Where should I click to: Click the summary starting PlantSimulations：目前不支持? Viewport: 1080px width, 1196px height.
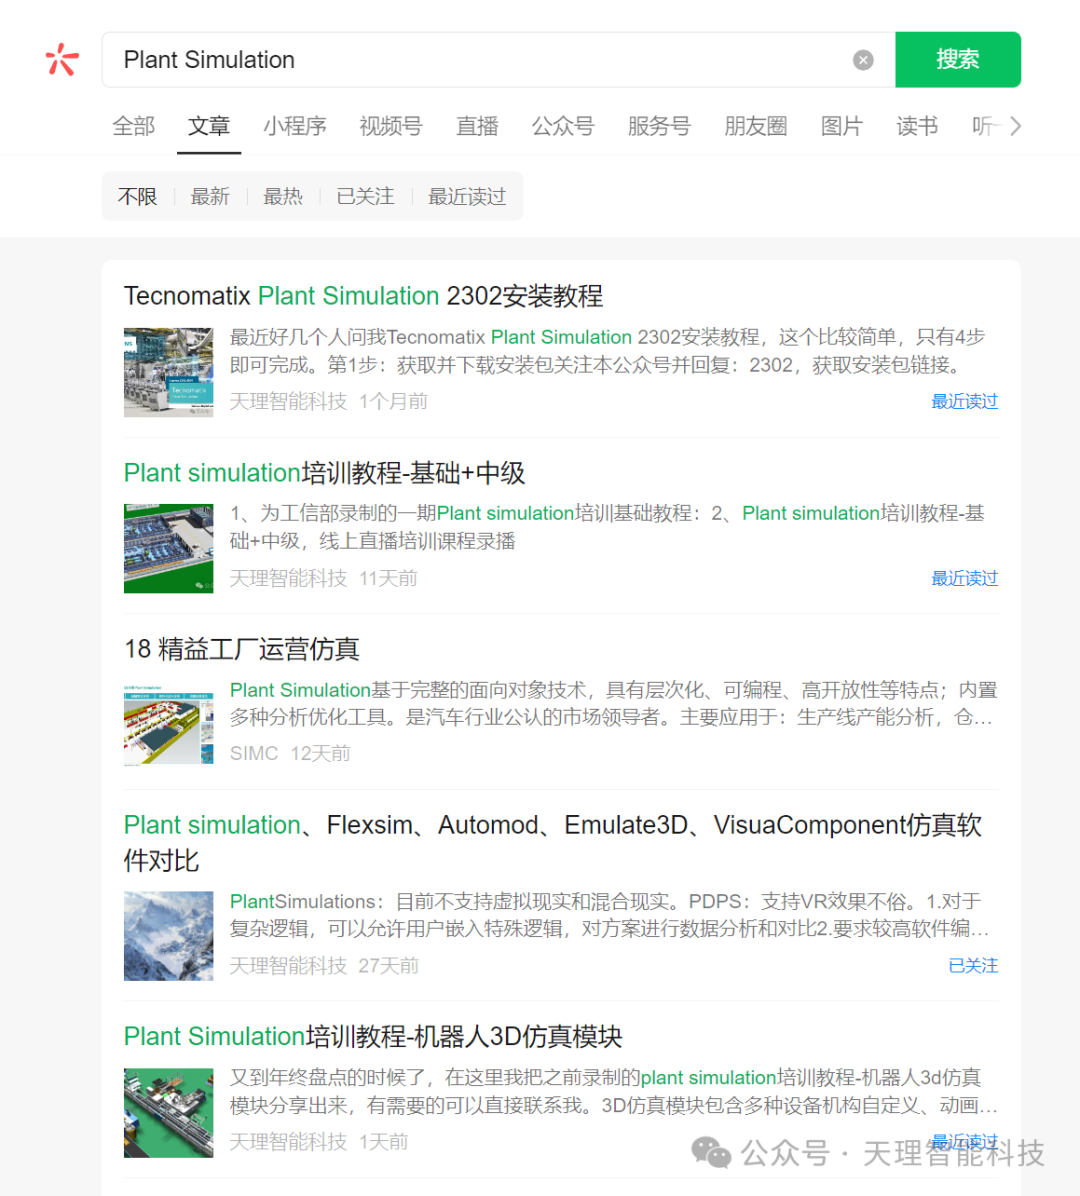[x=609, y=915]
